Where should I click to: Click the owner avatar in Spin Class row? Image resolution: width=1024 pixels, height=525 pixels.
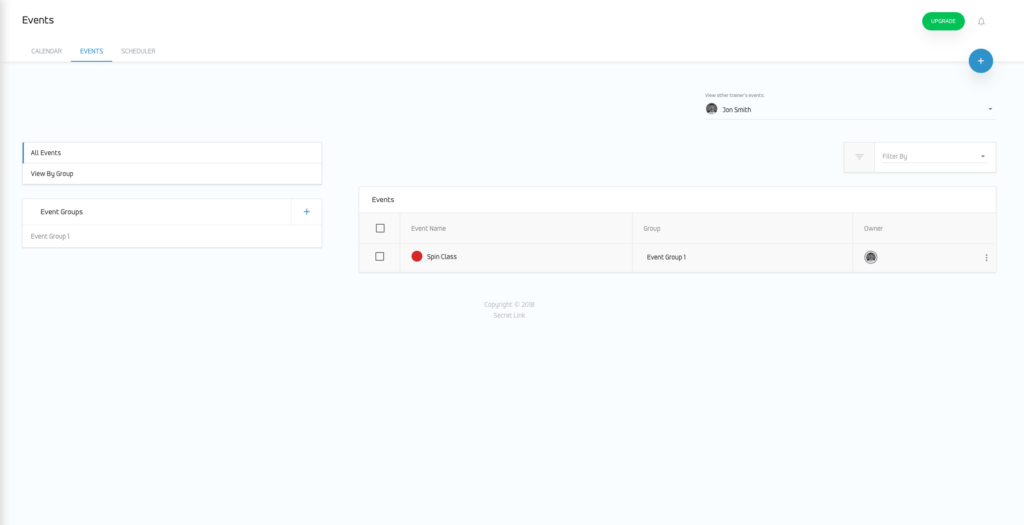[x=871, y=257]
